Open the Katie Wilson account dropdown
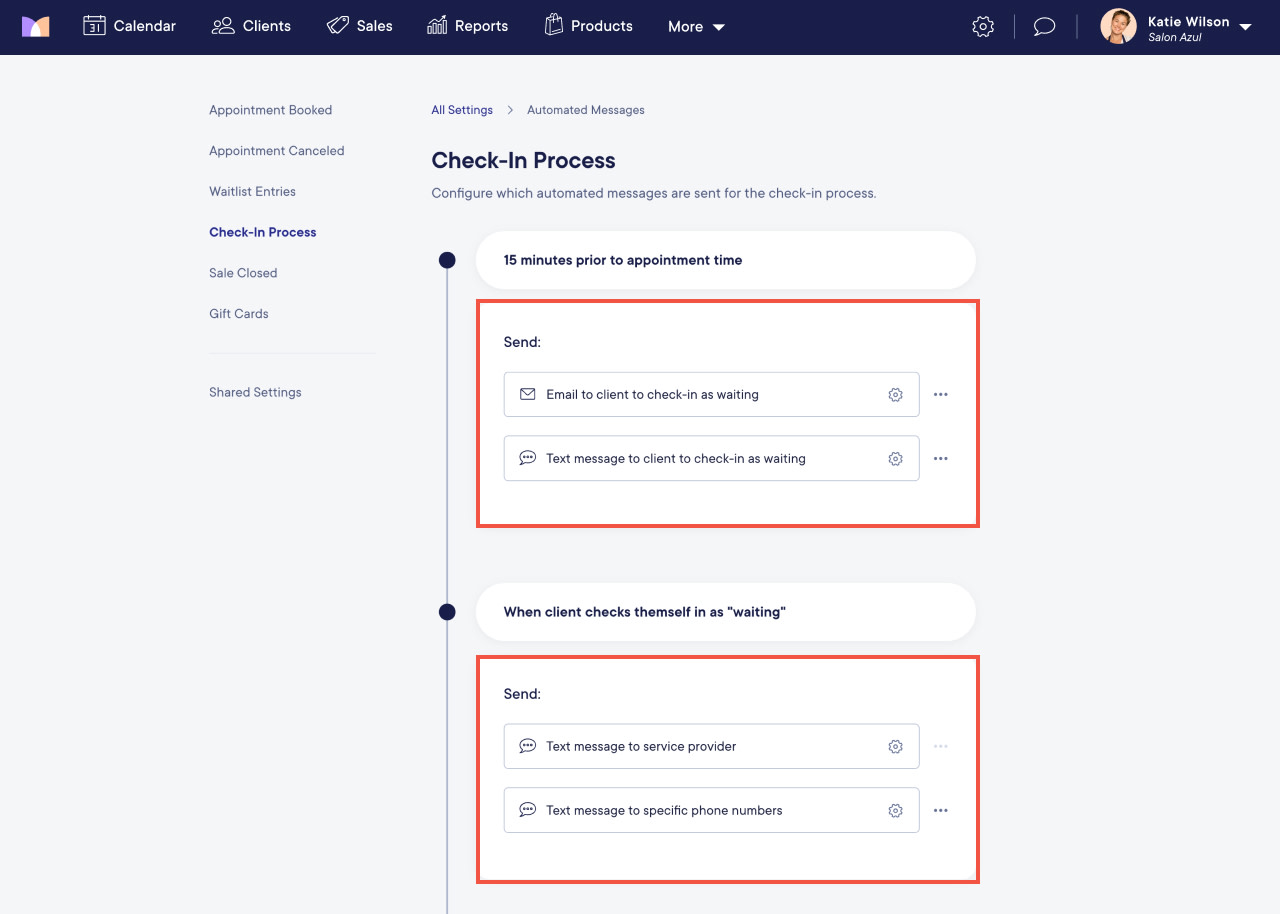This screenshot has width=1280, height=914. click(x=1244, y=27)
